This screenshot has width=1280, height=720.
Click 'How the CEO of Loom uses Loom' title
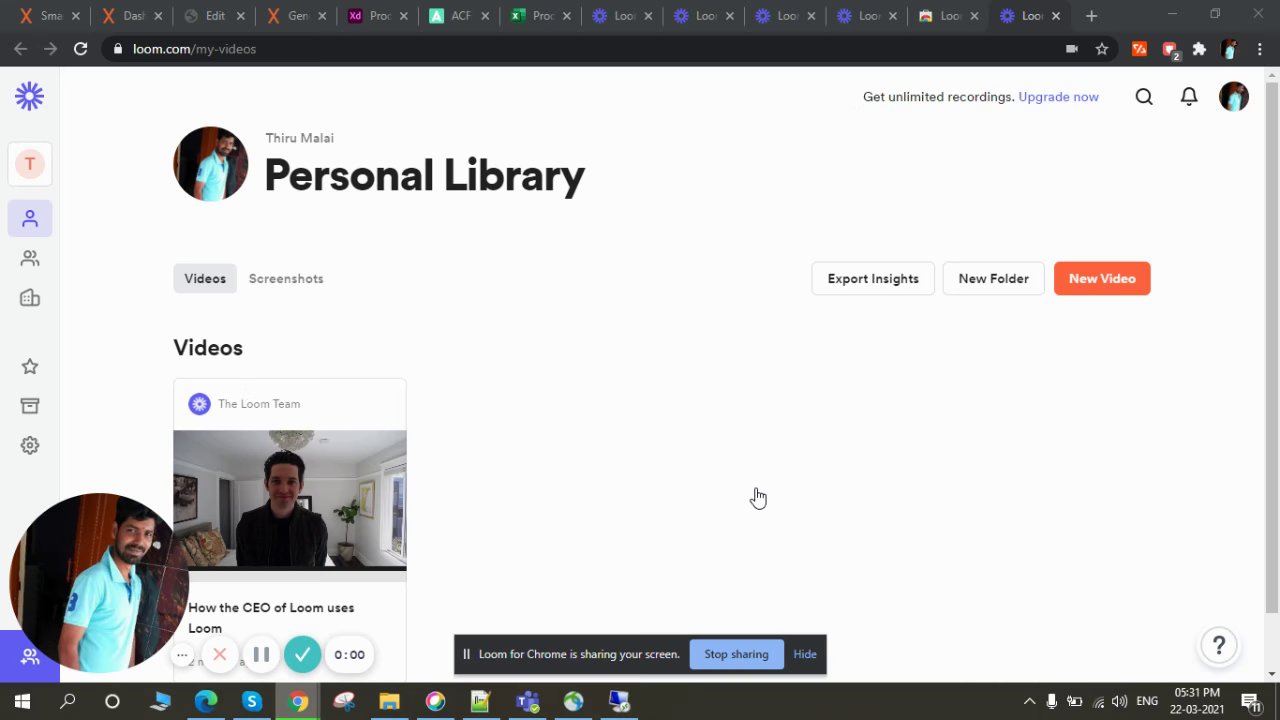click(271, 618)
